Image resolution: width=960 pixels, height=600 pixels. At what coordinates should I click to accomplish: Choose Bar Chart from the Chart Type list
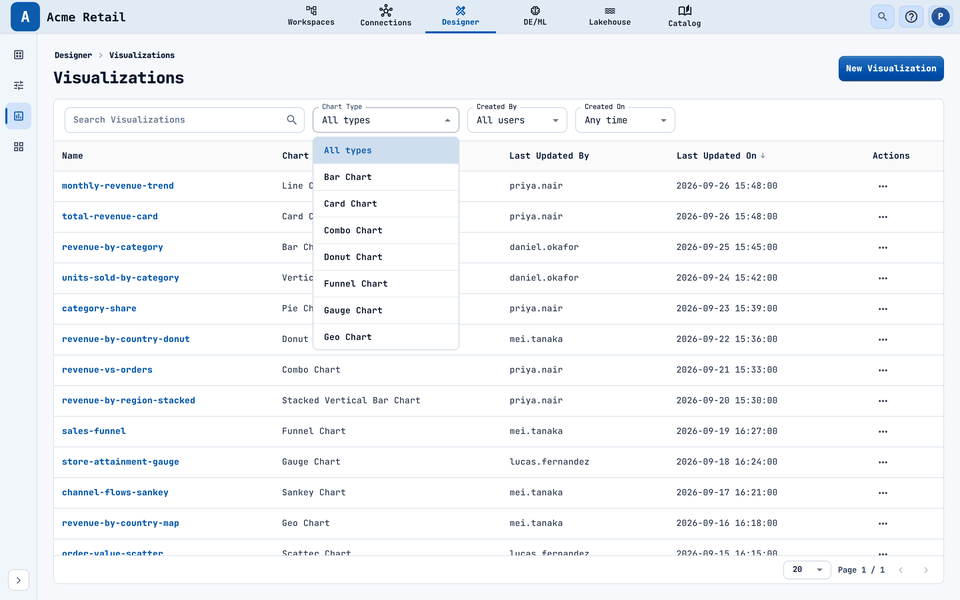click(386, 177)
